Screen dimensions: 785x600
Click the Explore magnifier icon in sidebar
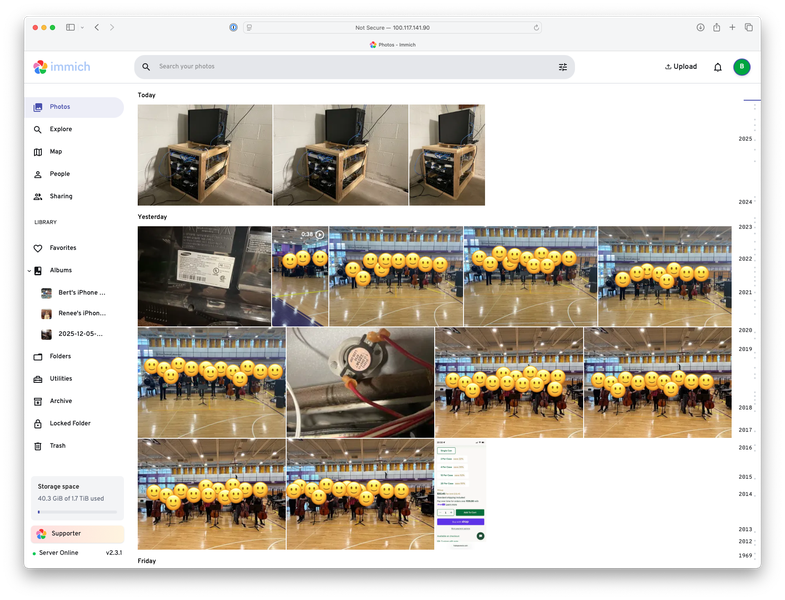(x=38, y=129)
